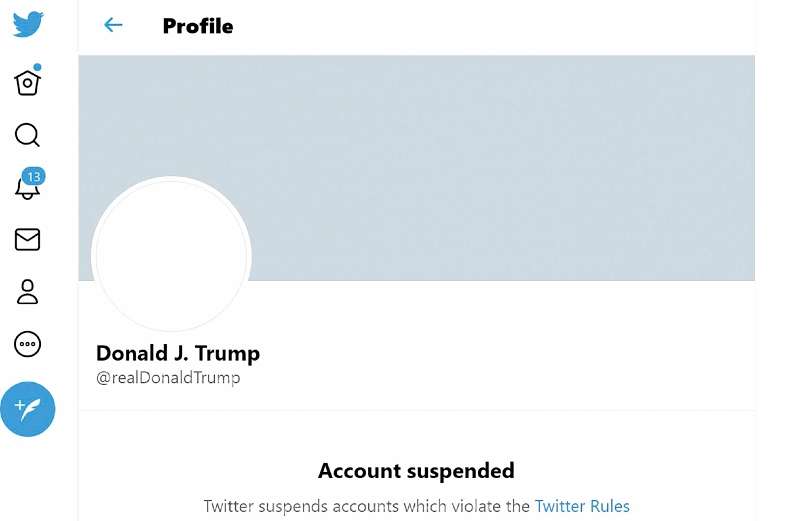The width and height of the screenshot is (800, 521).
Task: Click the @realDonaldTrump handle
Action: (x=168, y=378)
